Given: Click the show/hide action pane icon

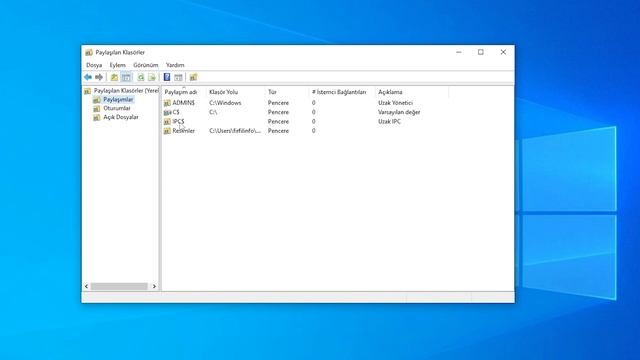Looking at the screenshot, I should coord(178,77).
